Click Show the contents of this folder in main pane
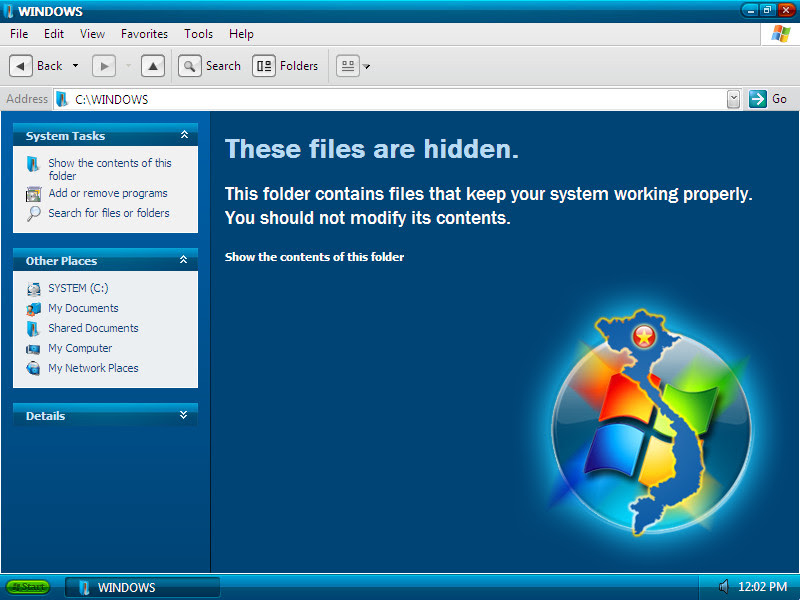Viewport: 800px width, 600px height. [314, 257]
